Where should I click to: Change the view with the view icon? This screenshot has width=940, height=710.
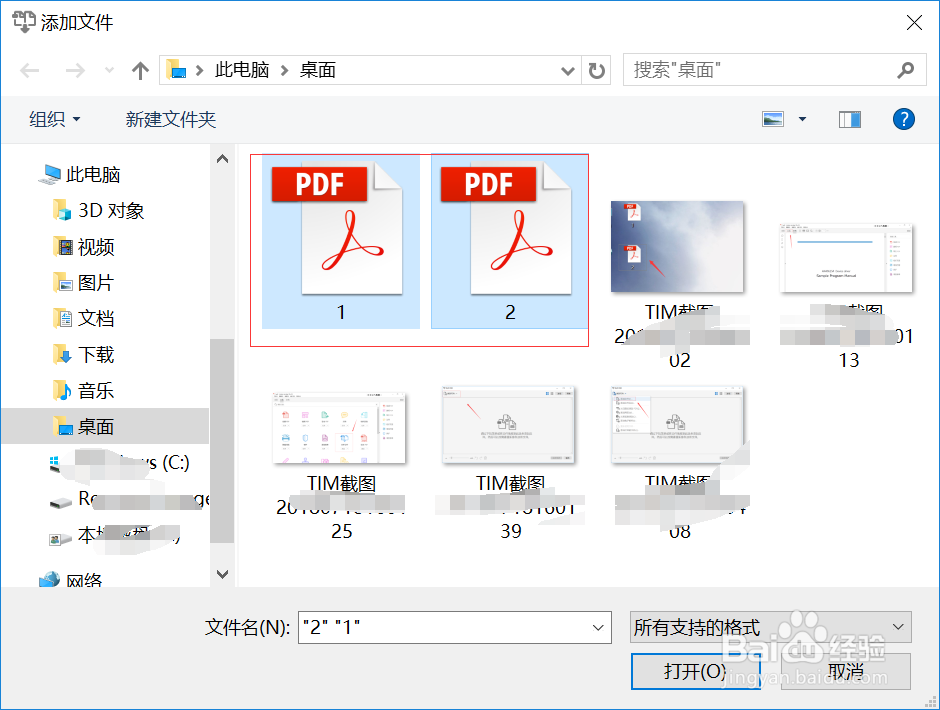[x=773, y=119]
